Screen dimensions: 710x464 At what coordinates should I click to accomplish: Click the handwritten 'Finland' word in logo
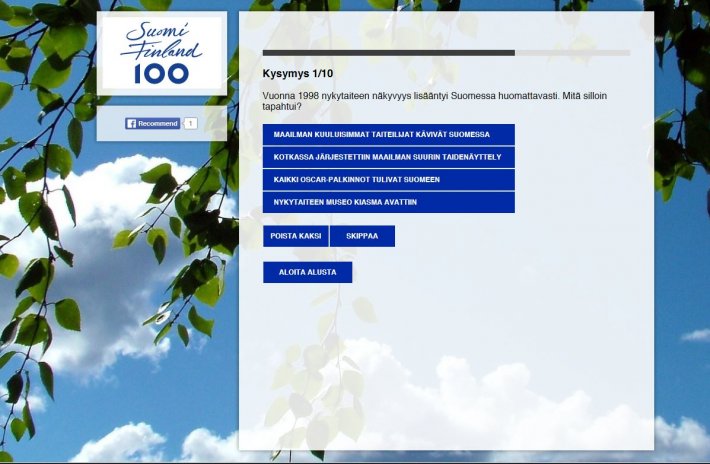(164, 49)
